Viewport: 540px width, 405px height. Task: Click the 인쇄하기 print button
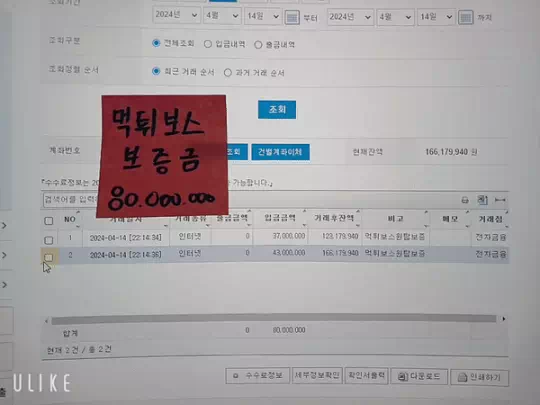479,377
